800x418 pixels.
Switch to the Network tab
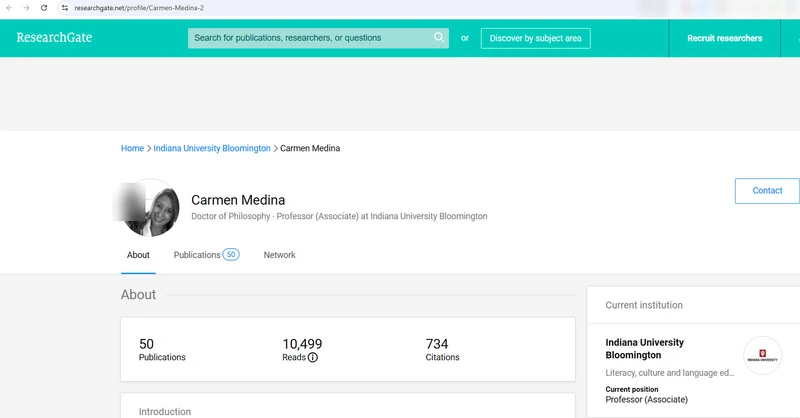point(279,255)
